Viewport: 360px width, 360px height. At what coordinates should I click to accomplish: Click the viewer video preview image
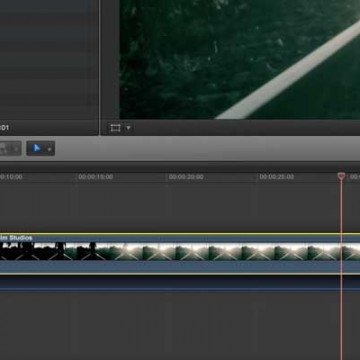point(240,59)
